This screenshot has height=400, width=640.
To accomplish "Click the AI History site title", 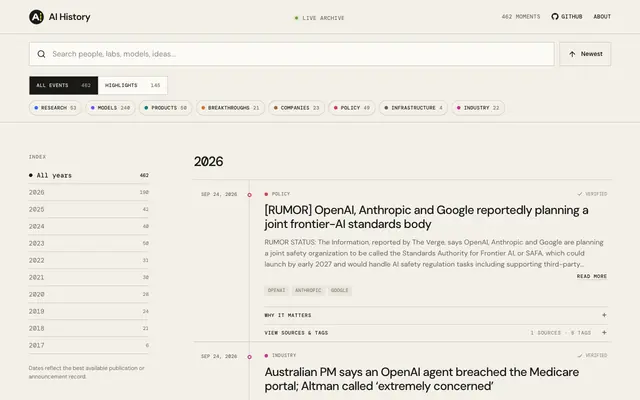I will (x=69, y=17).
